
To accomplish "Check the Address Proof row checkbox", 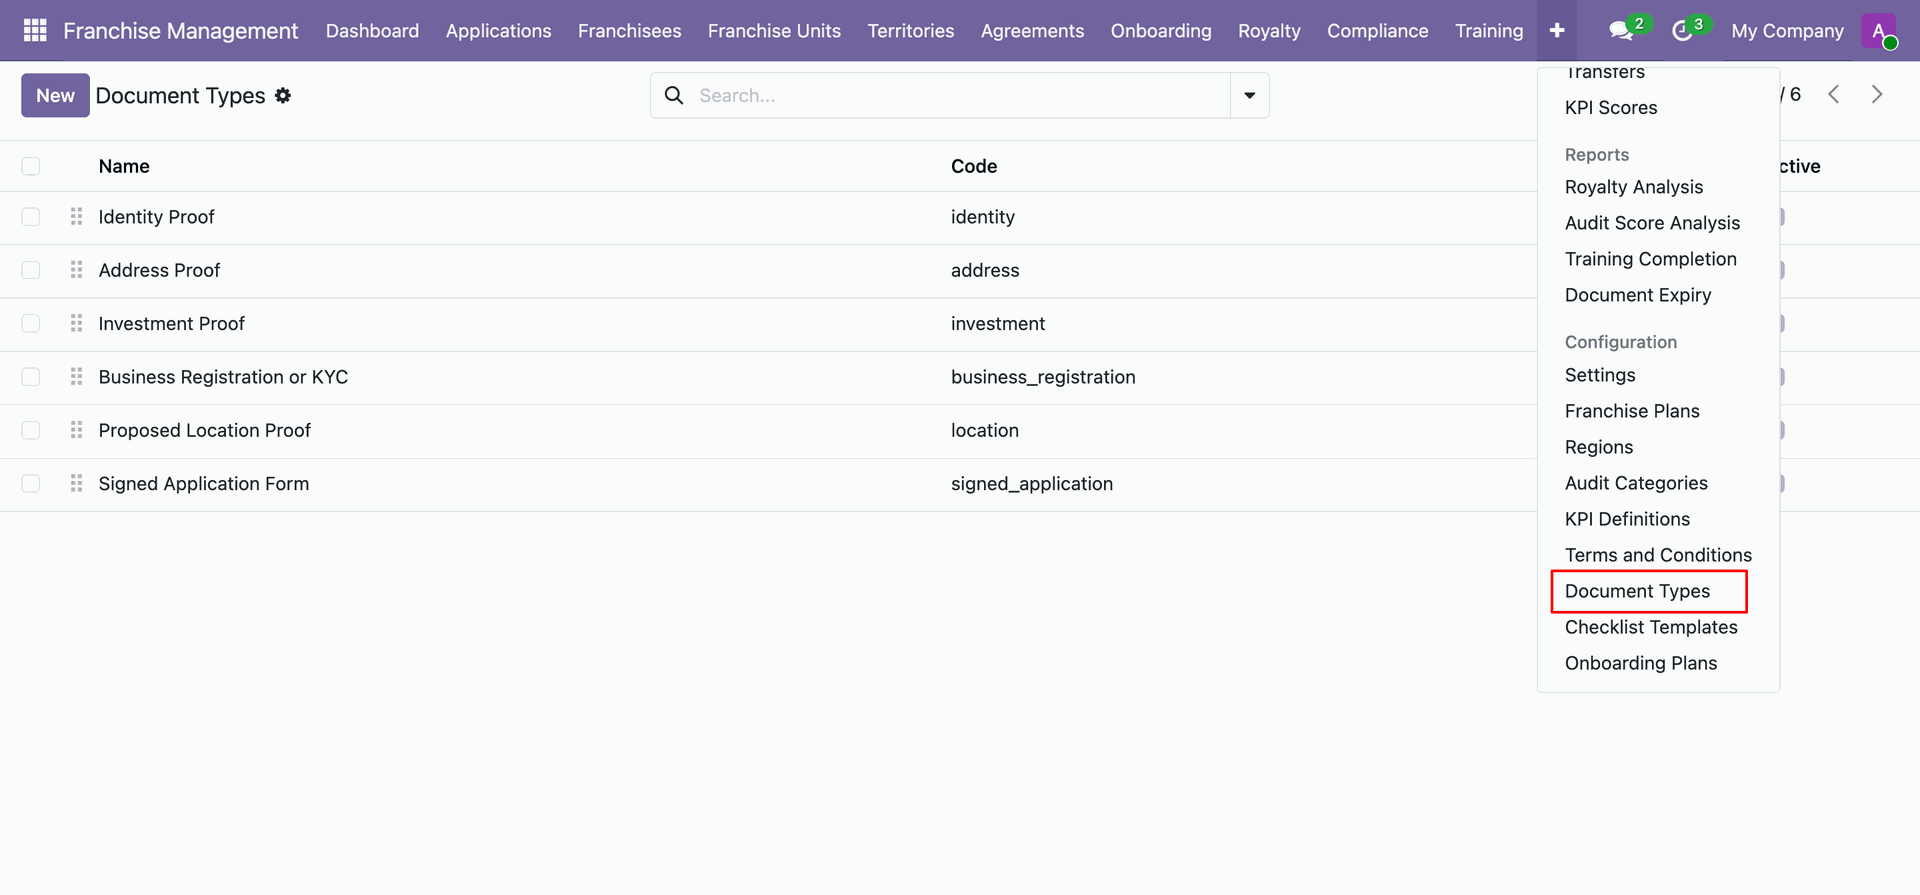I will coord(31,270).
